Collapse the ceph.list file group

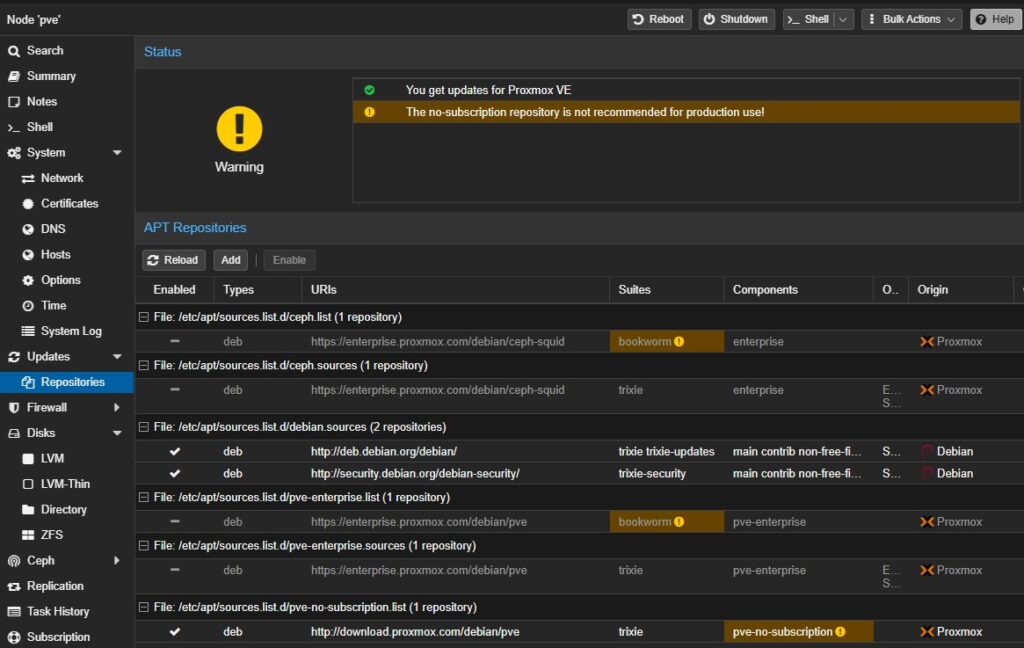tap(144, 317)
